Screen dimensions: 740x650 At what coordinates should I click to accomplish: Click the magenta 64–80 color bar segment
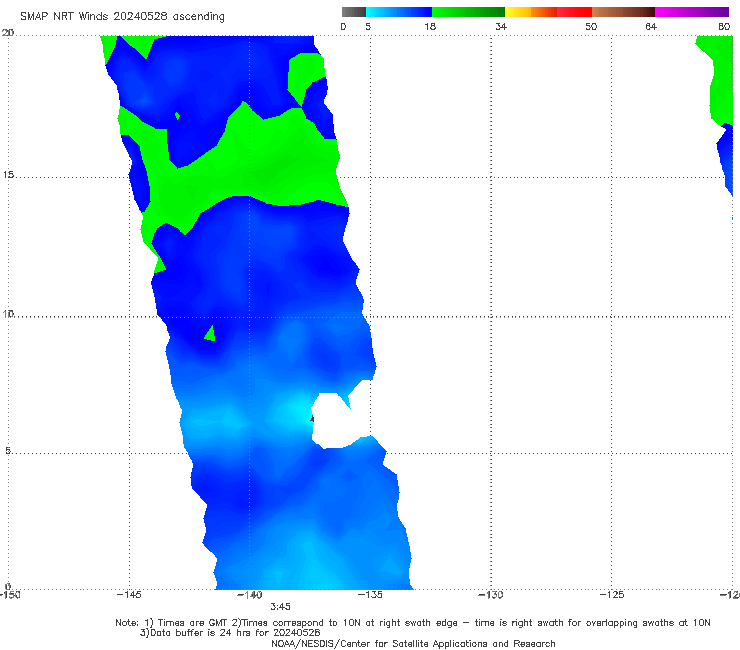click(x=692, y=12)
